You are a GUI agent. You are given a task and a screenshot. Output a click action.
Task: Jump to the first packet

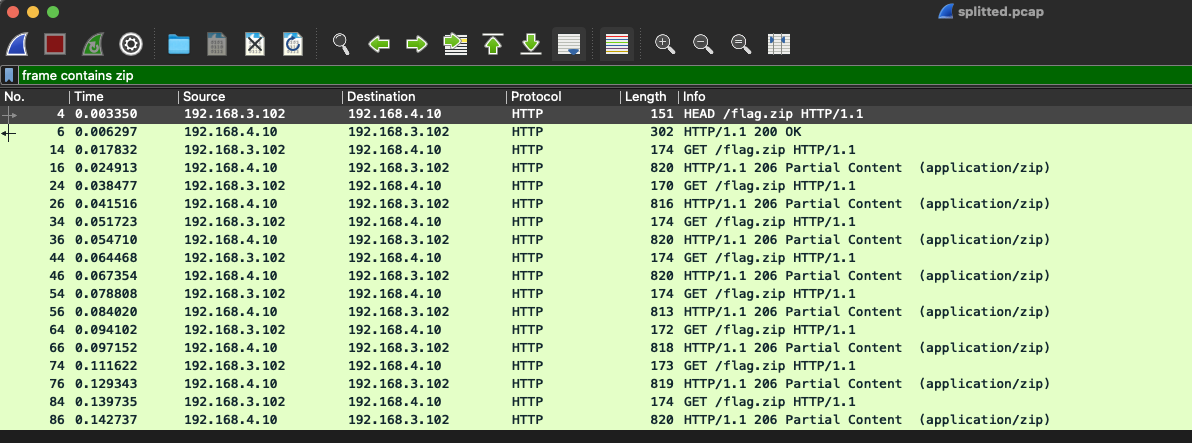(x=493, y=44)
